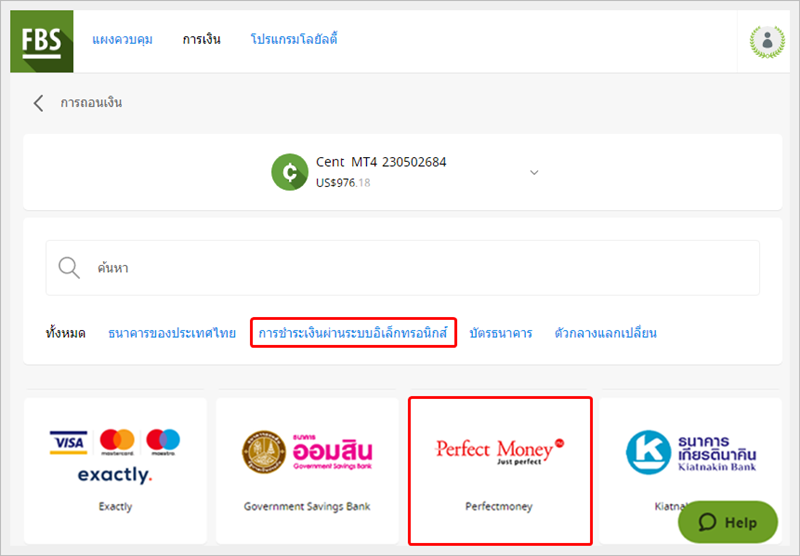Select the ธนาคารของประเทศไทย filter tab
The width and height of the screenshot is (800, 556).
(172, 333)
